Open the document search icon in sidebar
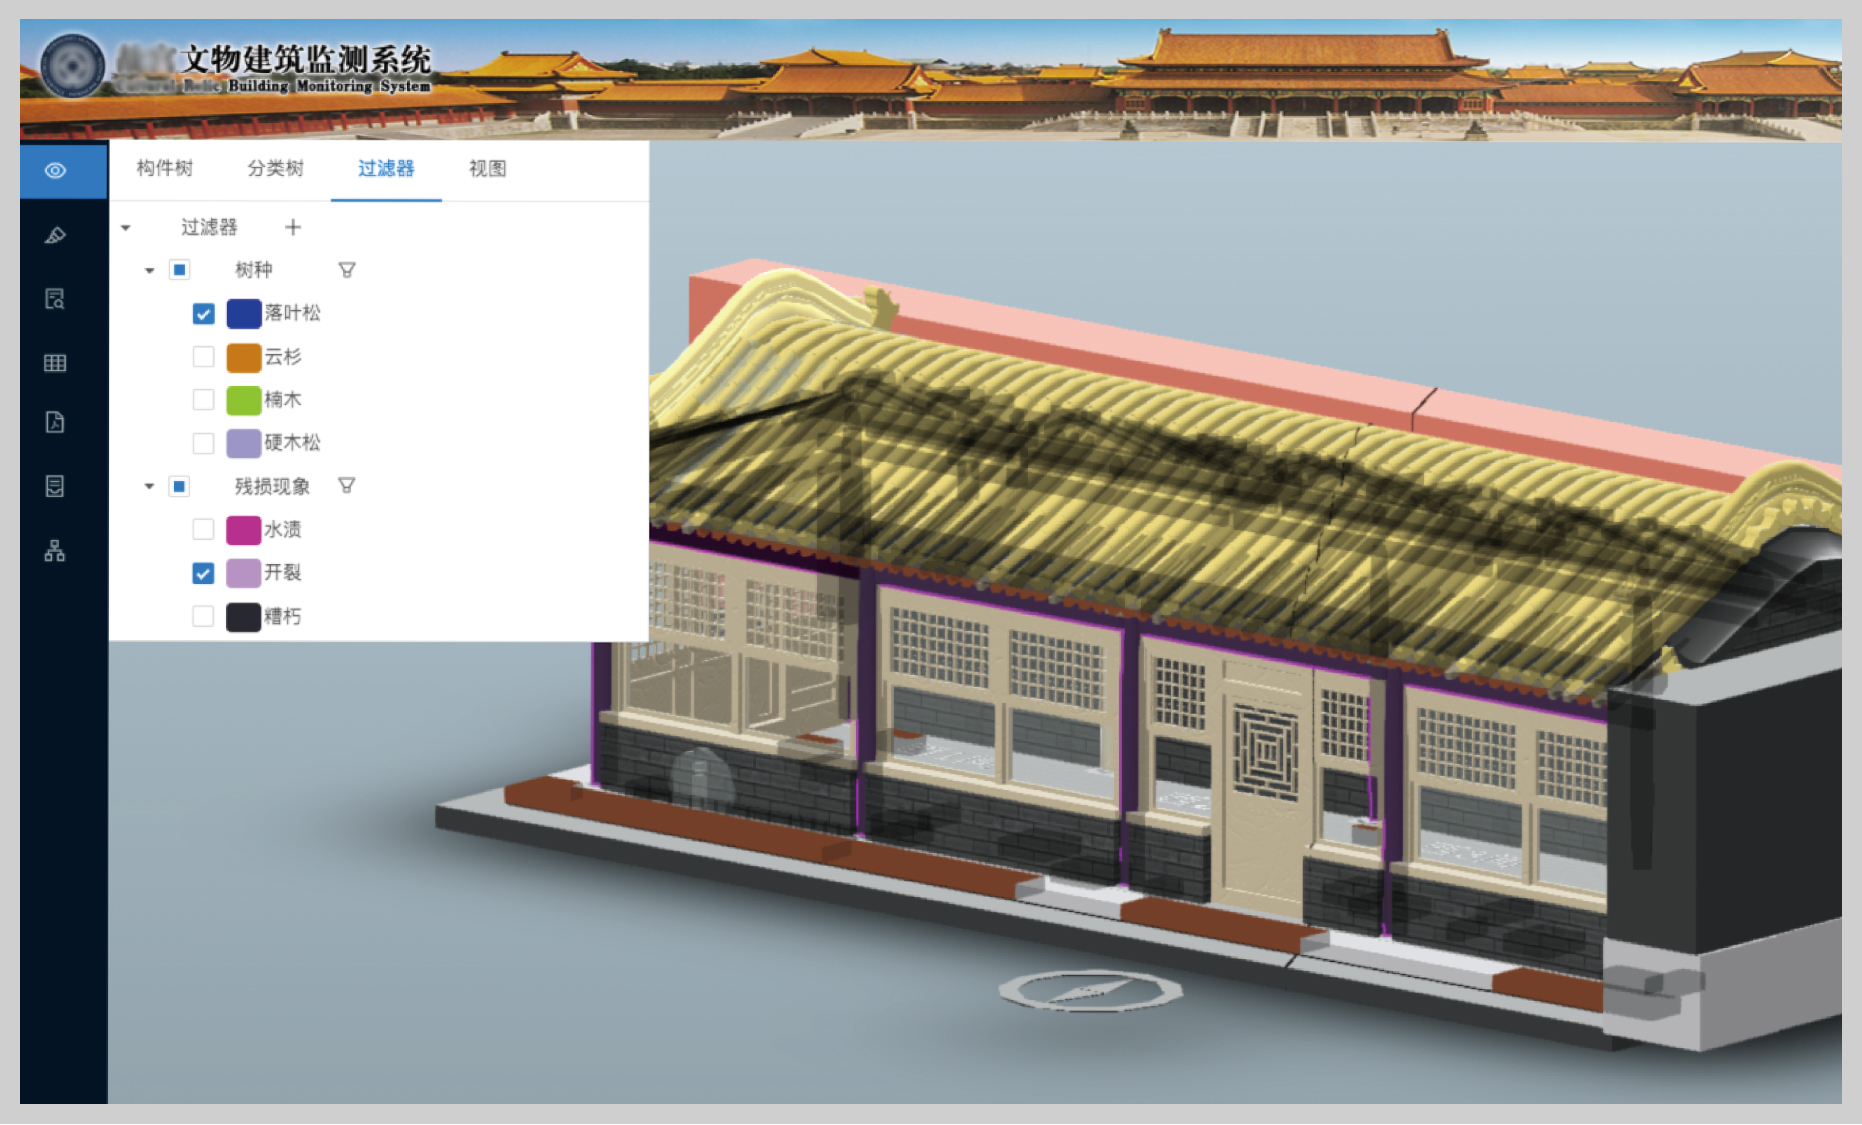The width and height of the screenshot is (1862, 1125). click(56, 299)
